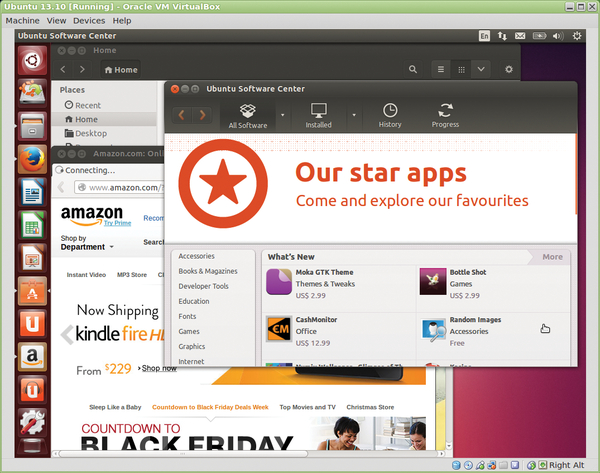The height and width of the screenshot is (473, 600).
Task: Select Recent in Places sidebar
Action: click(104, 105)
